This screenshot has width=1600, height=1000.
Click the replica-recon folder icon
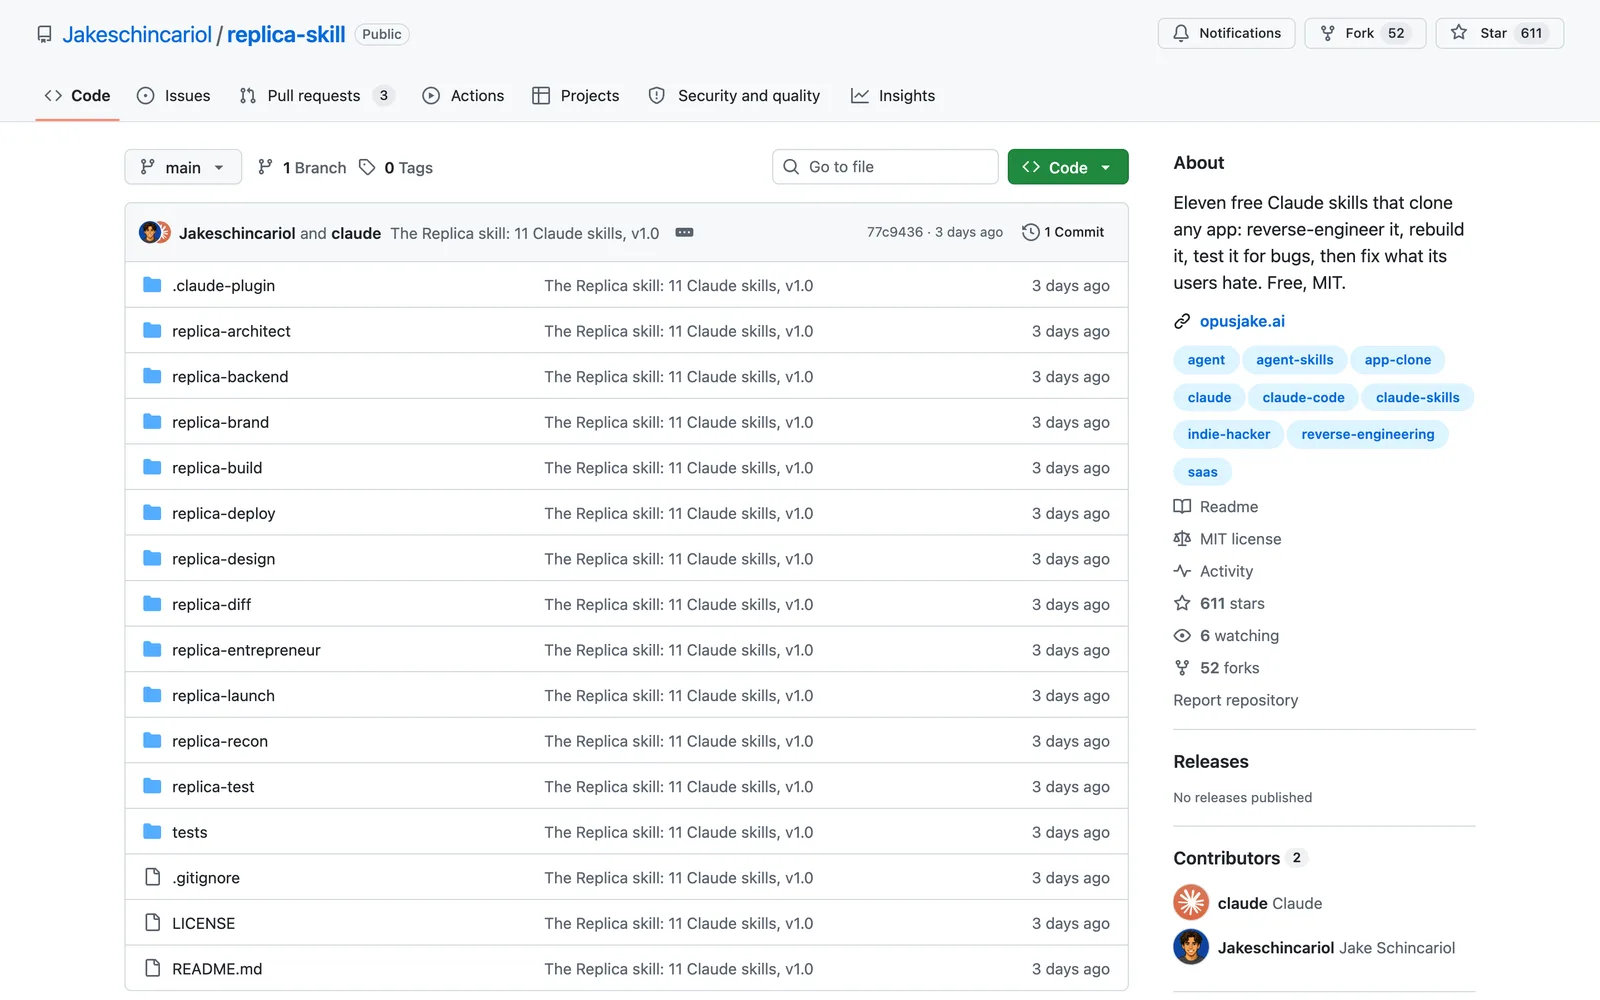[152, 741]
